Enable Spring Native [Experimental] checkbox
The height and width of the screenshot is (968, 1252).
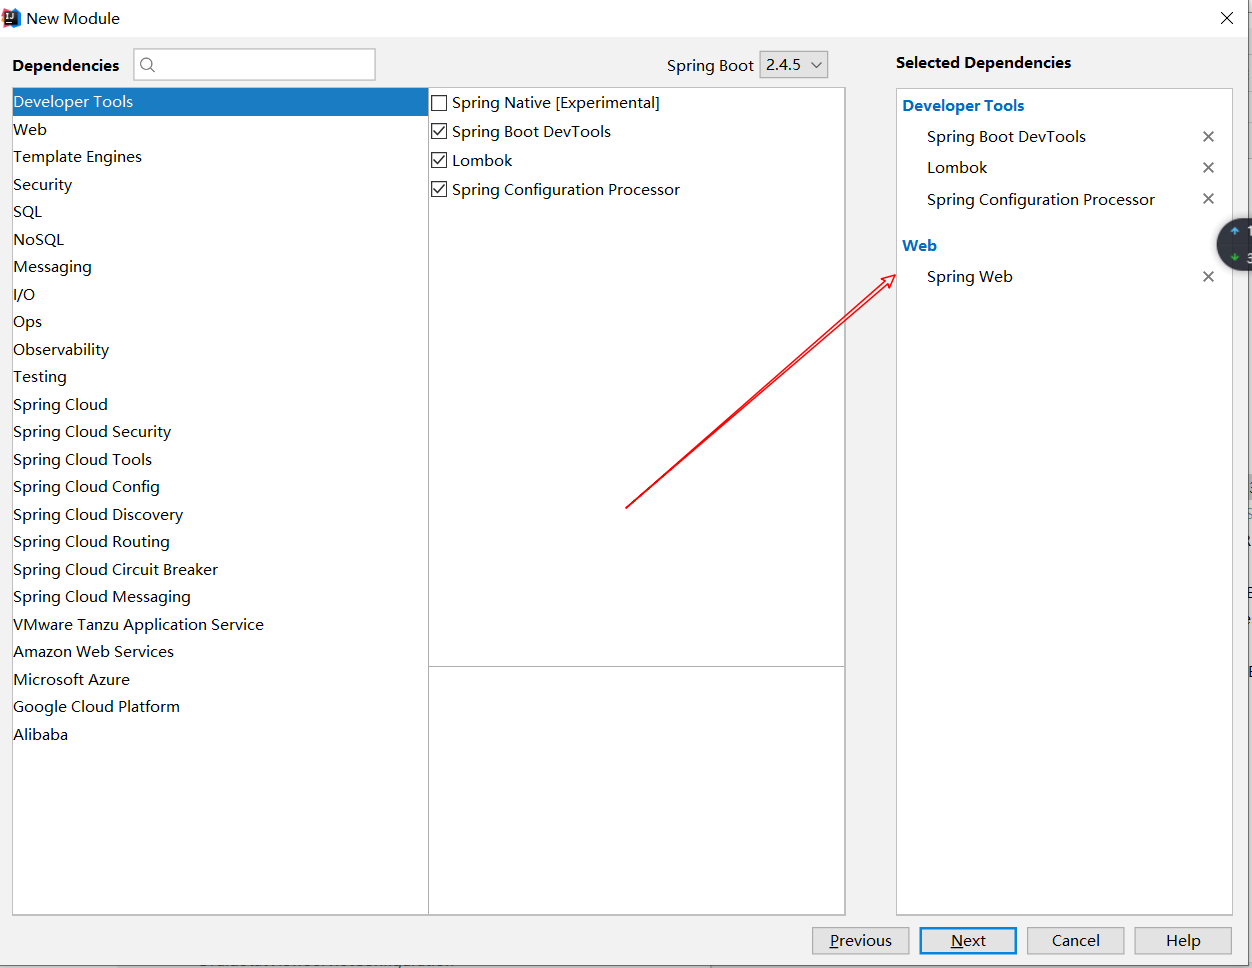(x=439, y=103)
